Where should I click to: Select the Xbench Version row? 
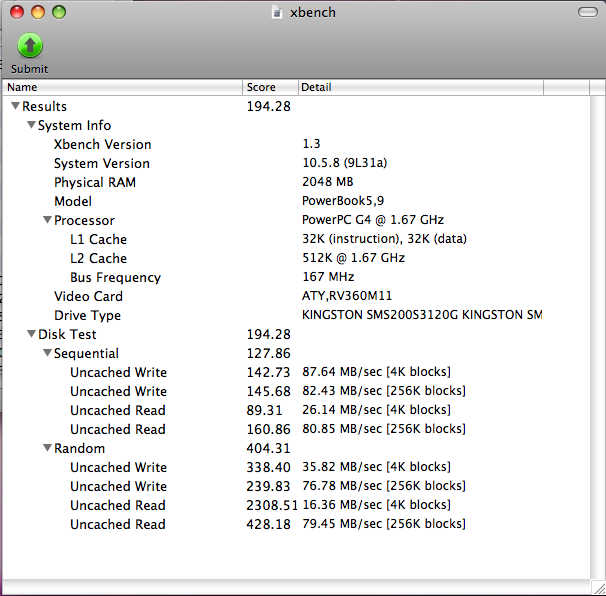point(296,144)
